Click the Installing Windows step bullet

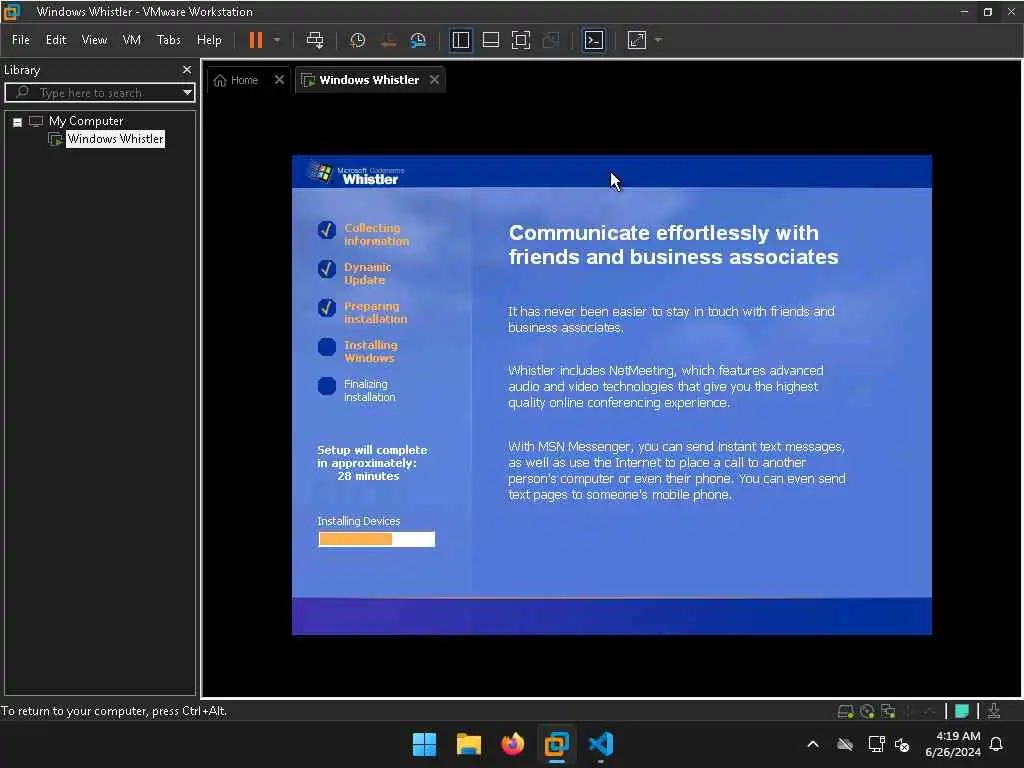coord(327,347)
